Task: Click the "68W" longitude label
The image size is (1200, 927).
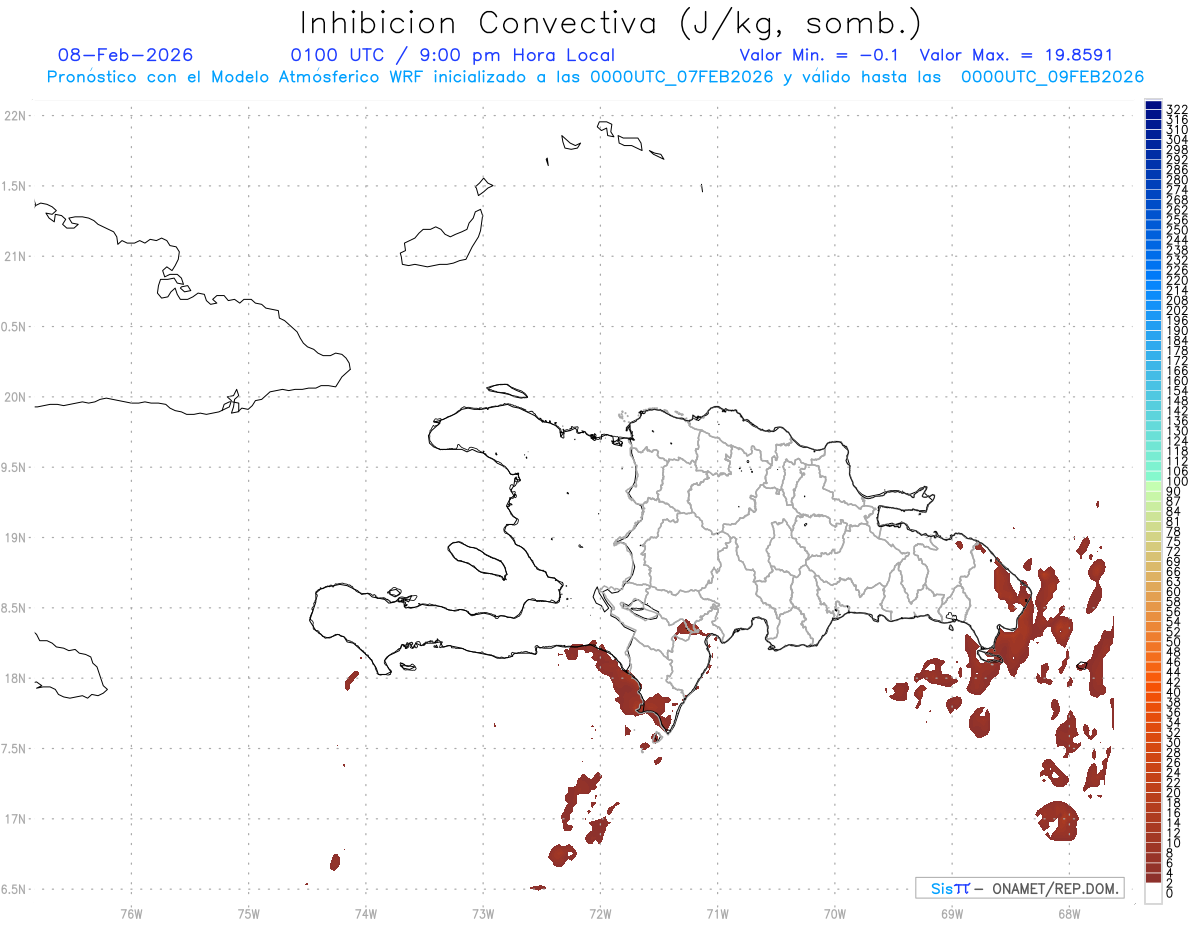Action: coord(1069,913)
